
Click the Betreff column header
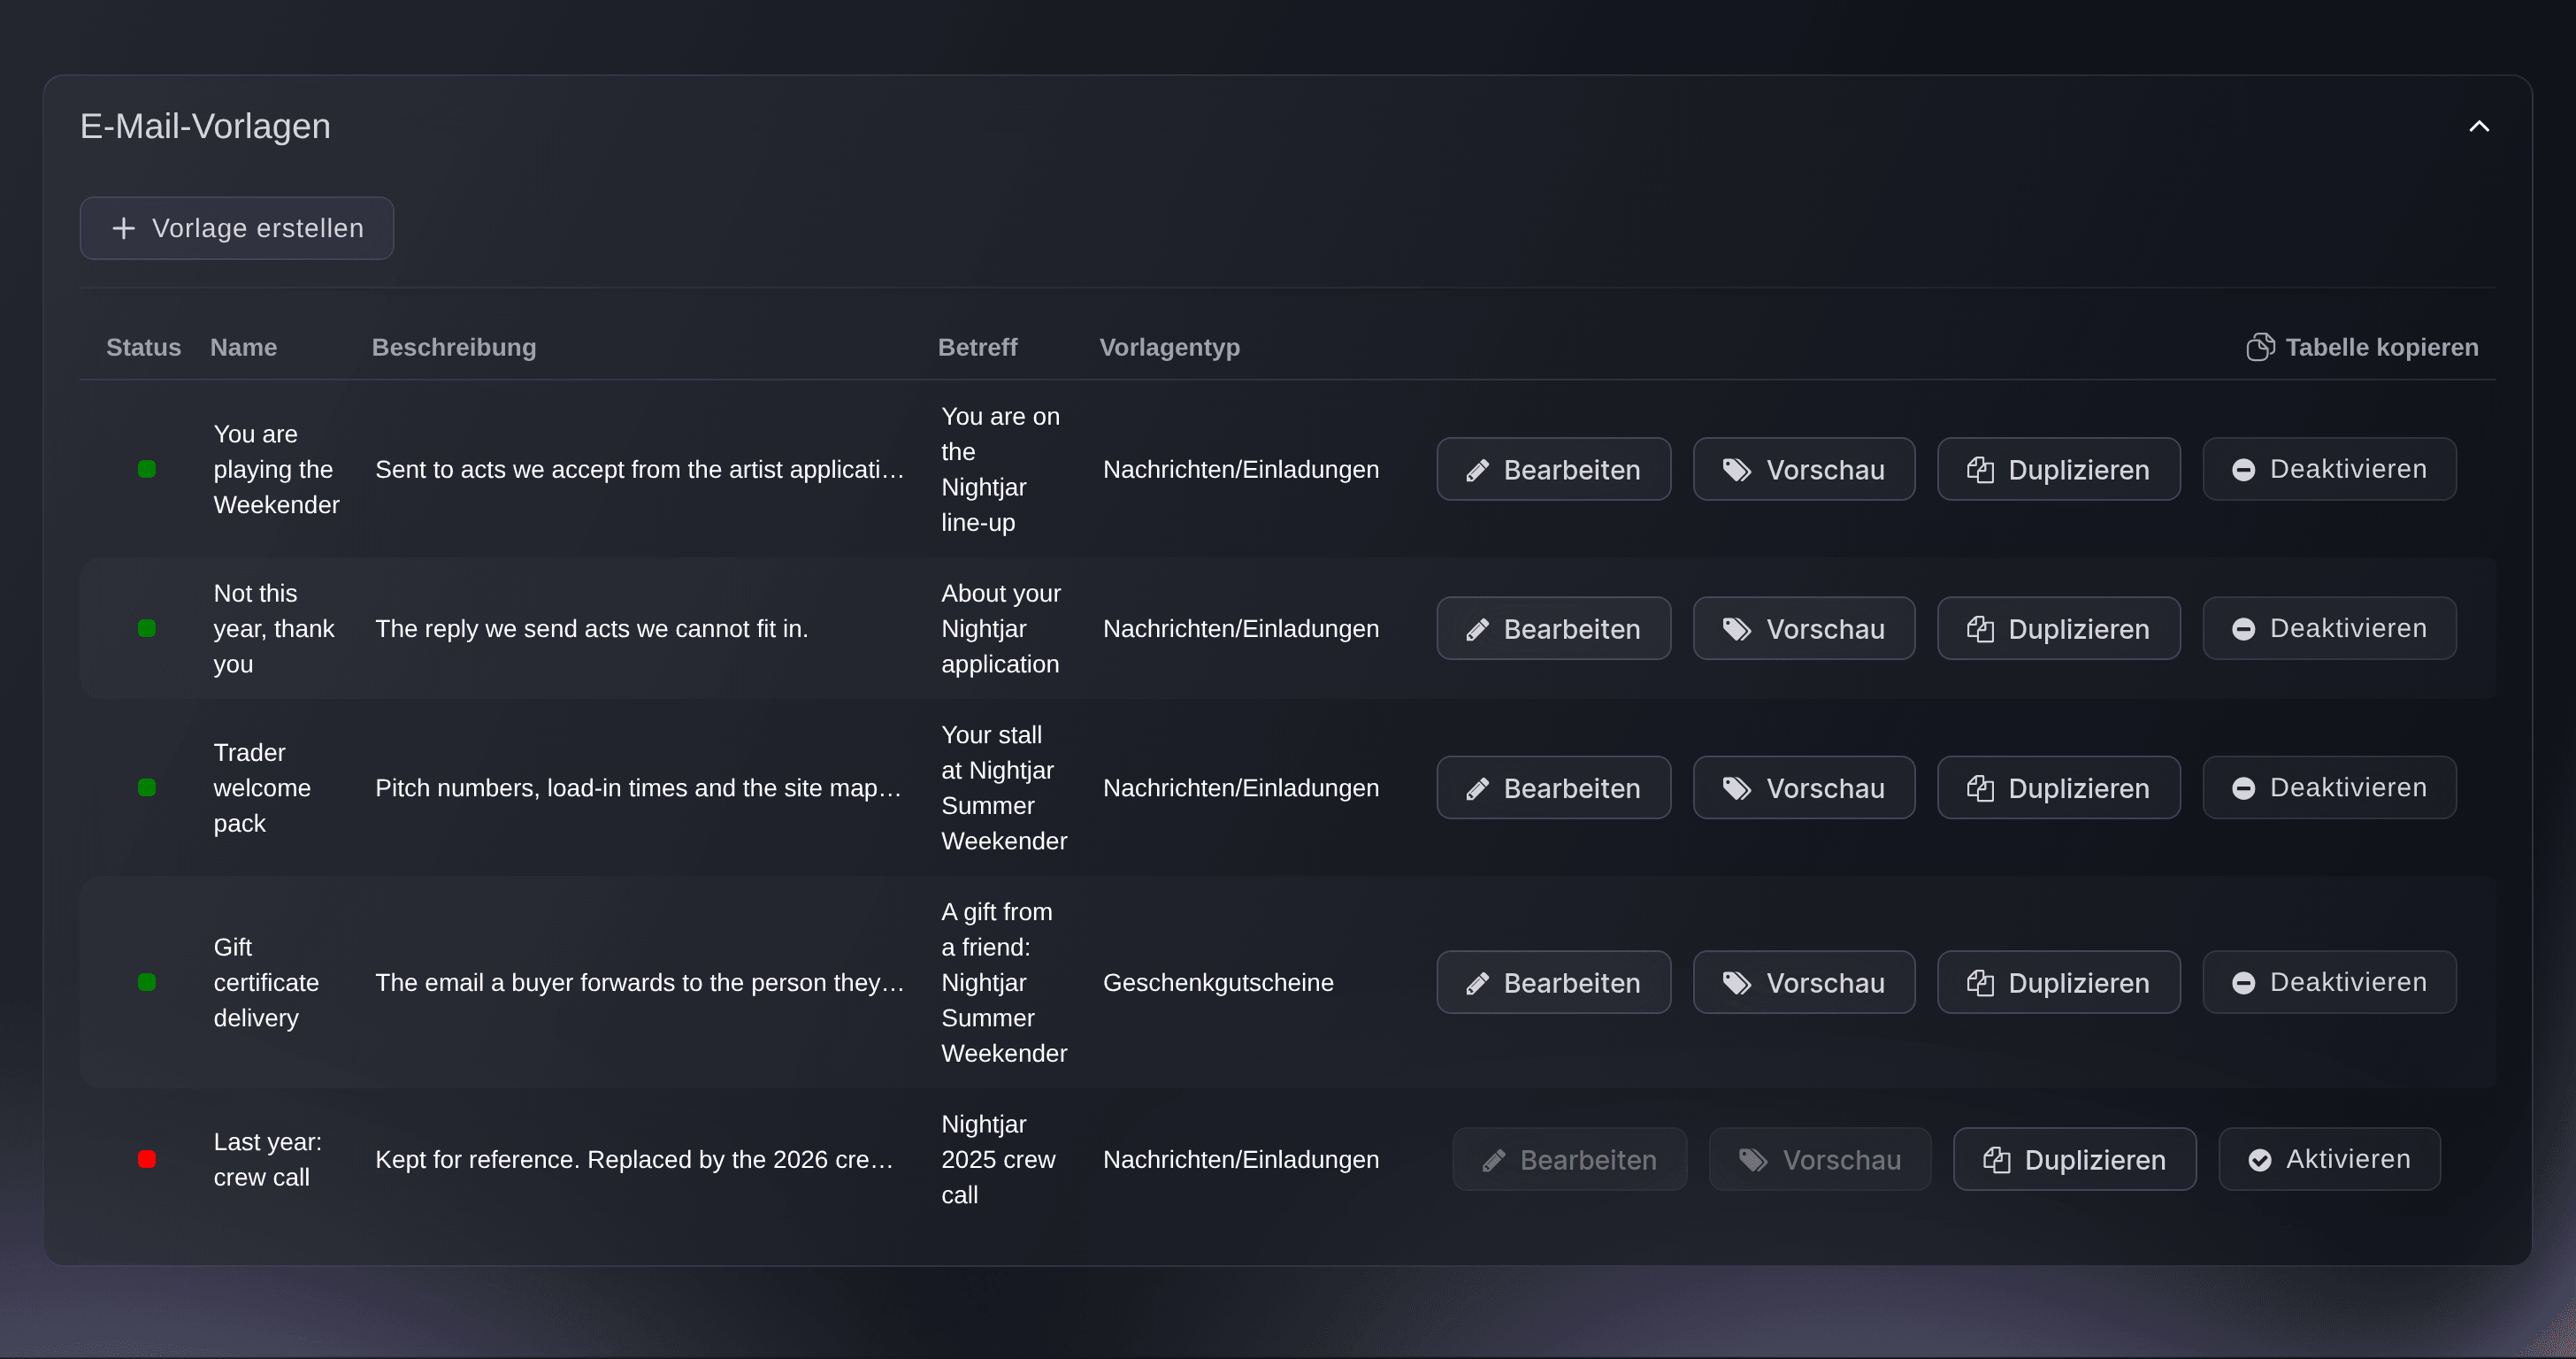977,347
